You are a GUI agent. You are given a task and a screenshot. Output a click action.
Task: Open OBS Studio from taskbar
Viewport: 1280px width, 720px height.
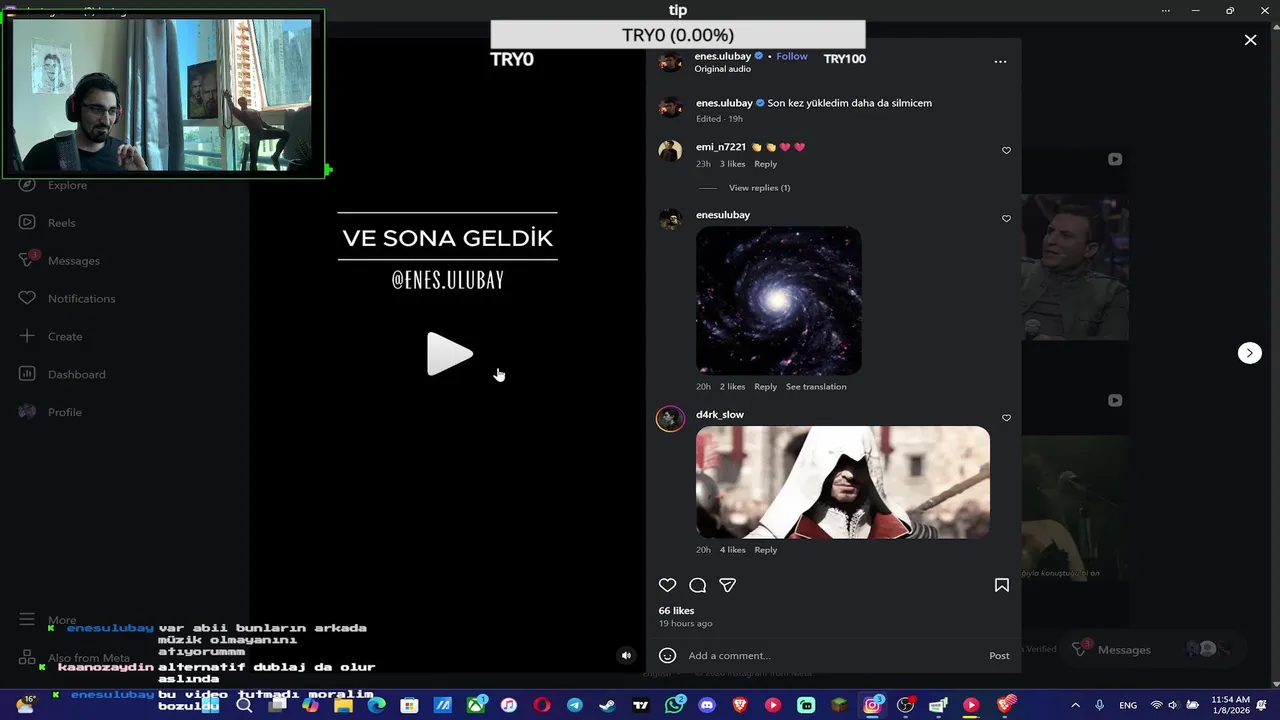905,705
